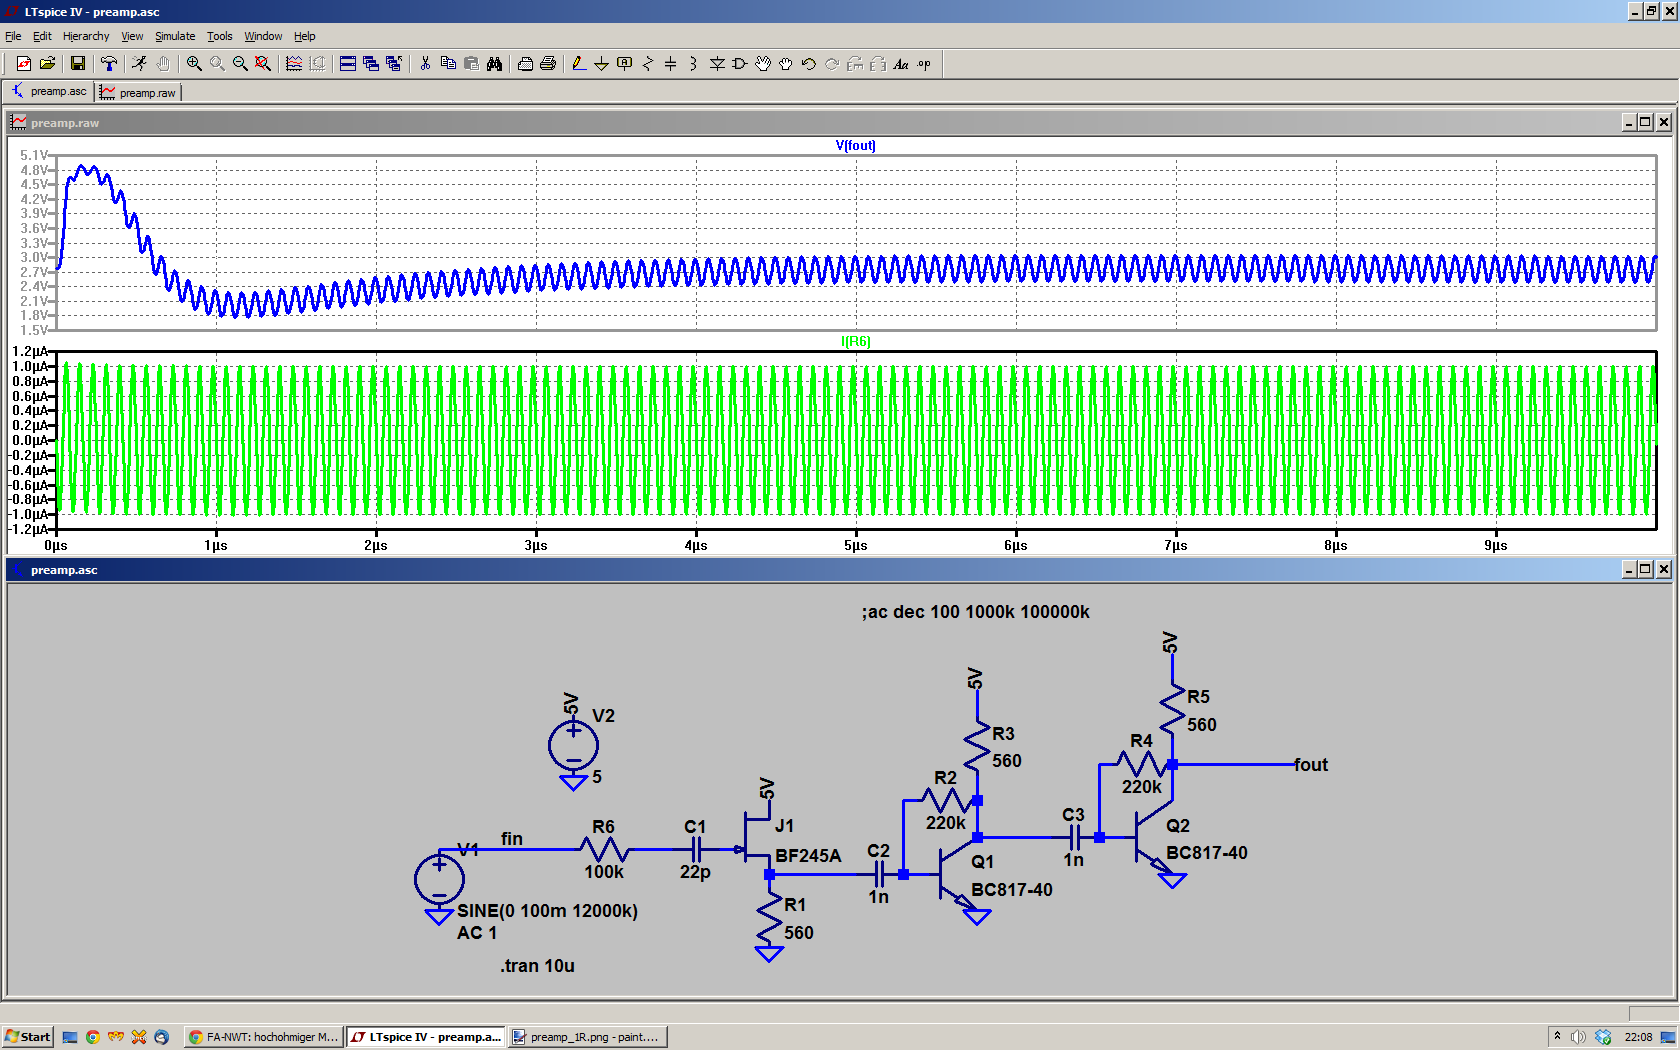Select the Label Net tool
Viewport: 1680px width, 1050px height.
(624, 64)
